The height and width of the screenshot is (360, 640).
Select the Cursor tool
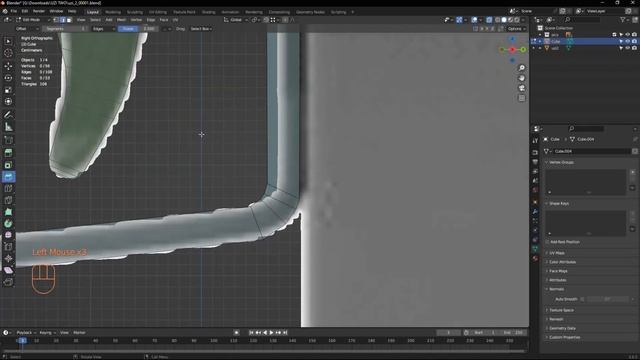pyautogui.click(x=8, y=53)
